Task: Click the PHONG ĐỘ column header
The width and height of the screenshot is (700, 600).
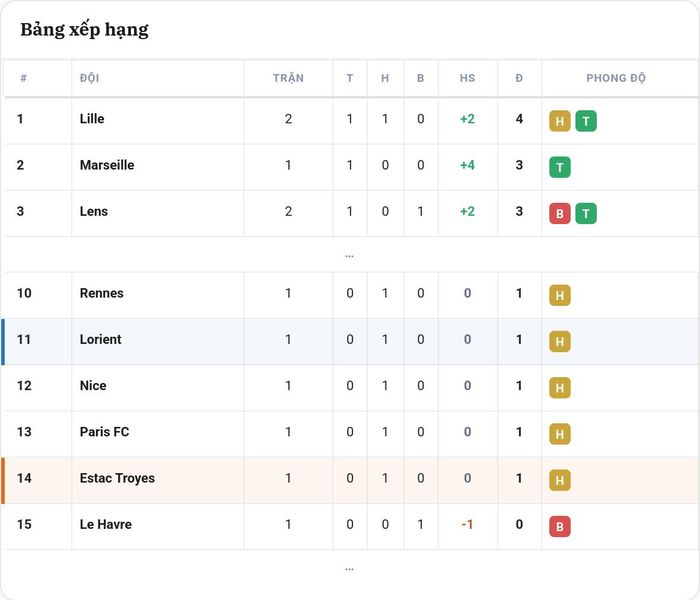Action: [616, 78]
